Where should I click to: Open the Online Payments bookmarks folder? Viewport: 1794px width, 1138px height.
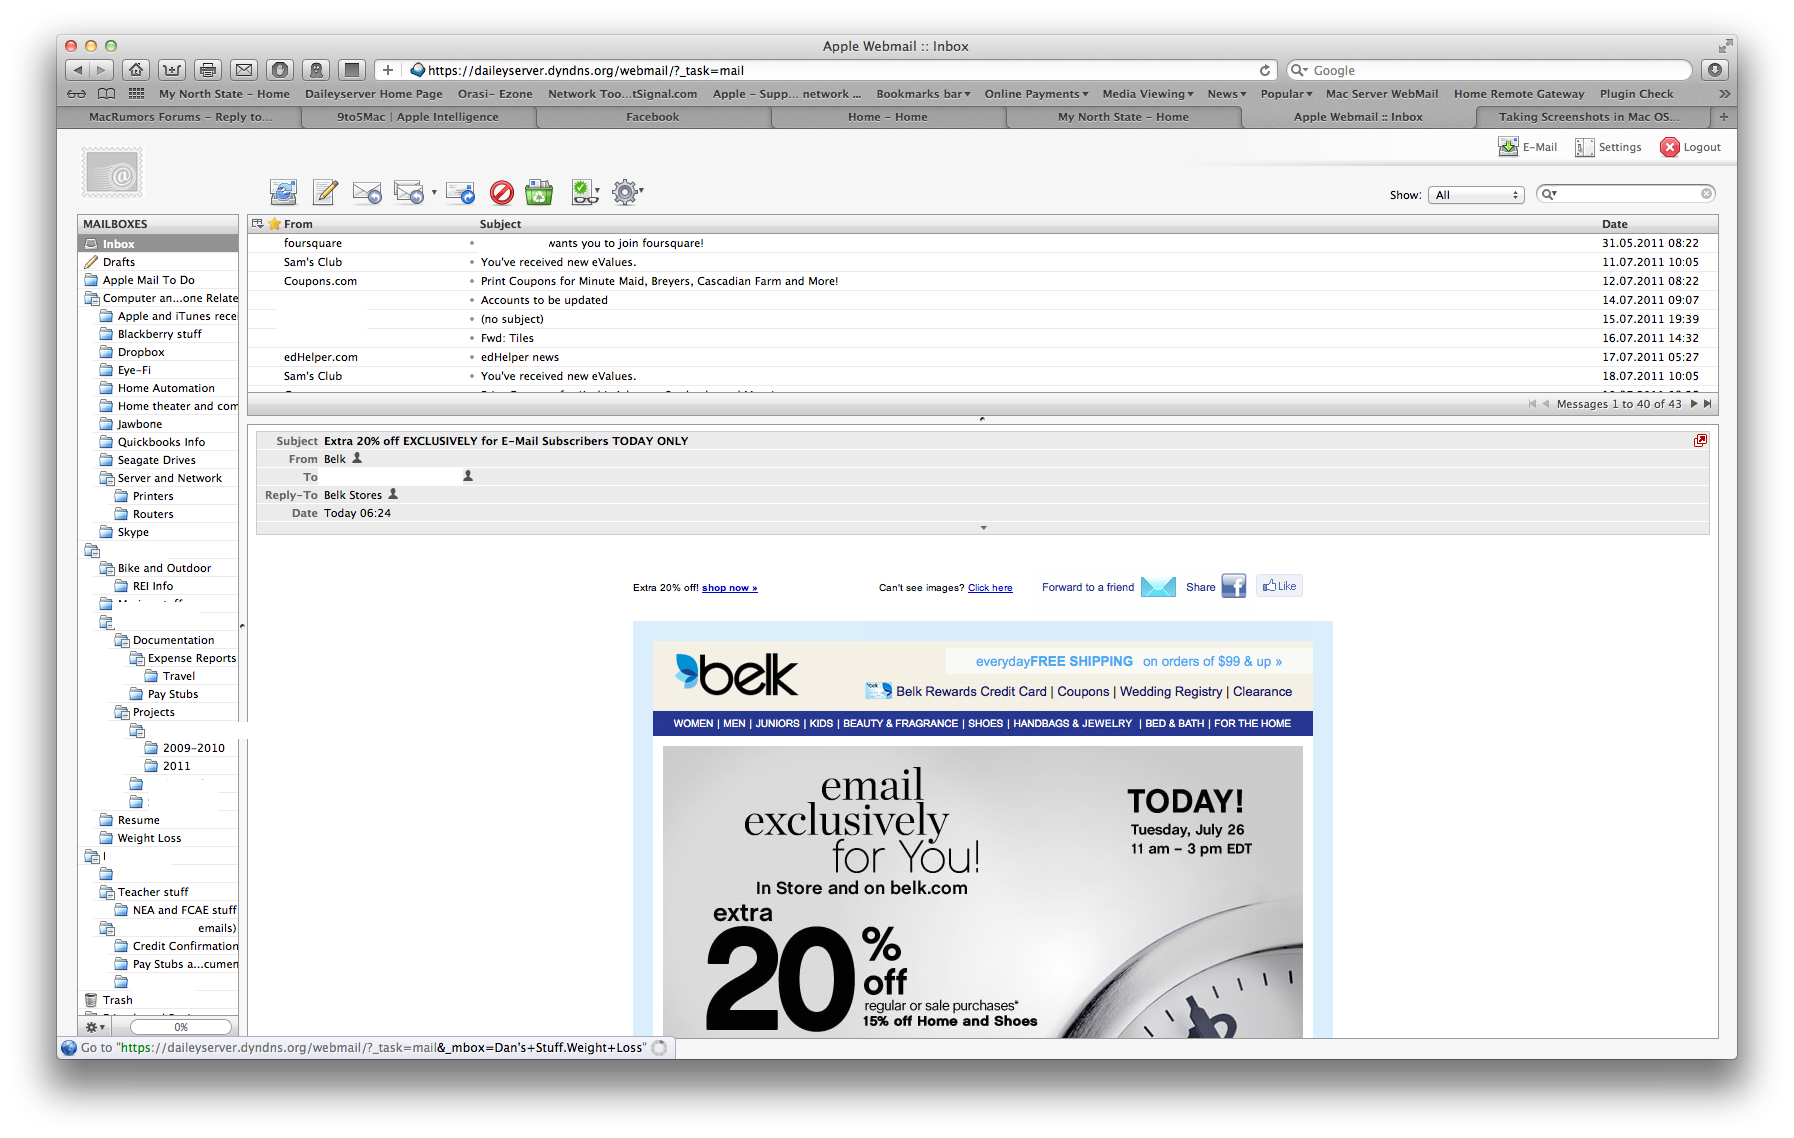[x=1036, y=94]
